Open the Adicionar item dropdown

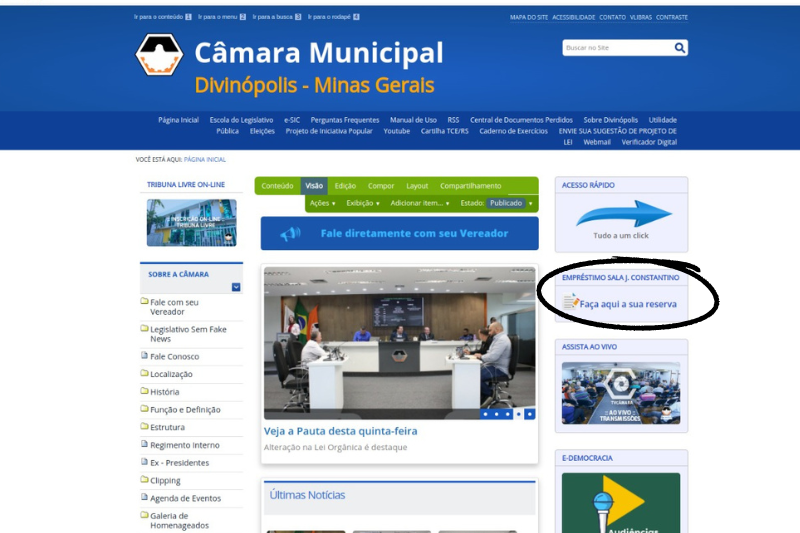pyautogui.click(x=420, y=203)
